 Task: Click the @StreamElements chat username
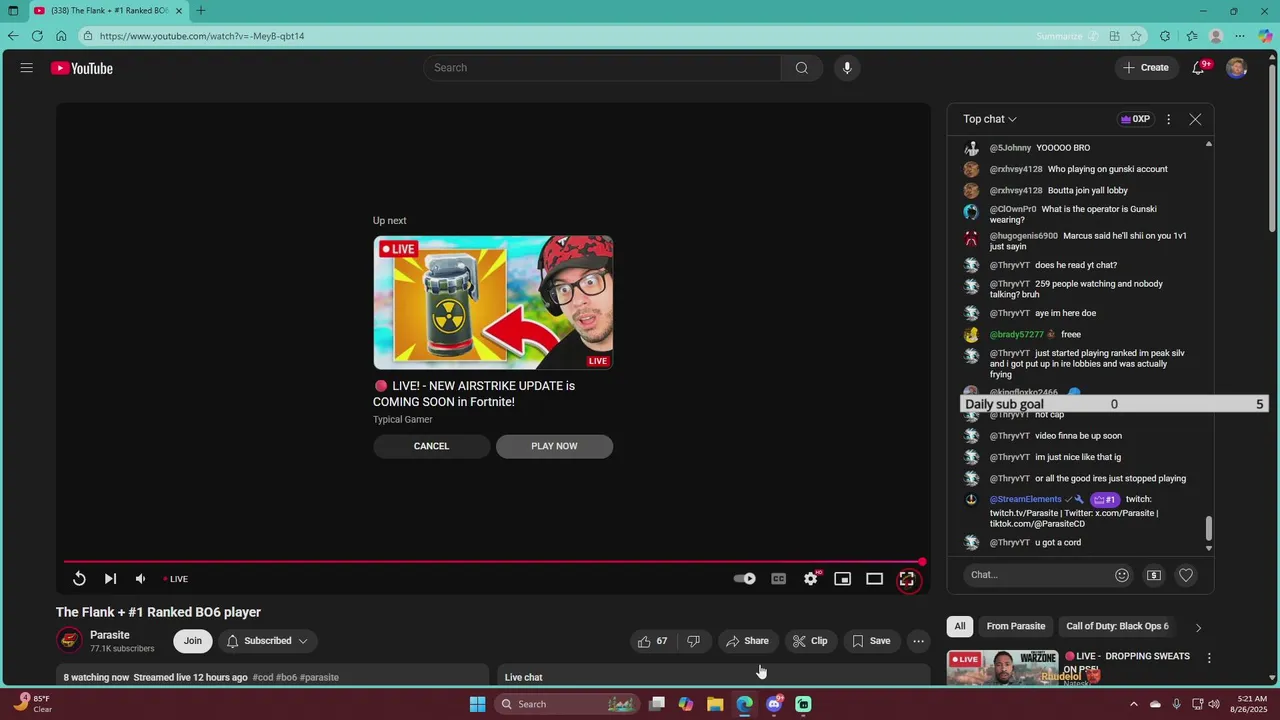(x=1025, y=499)
